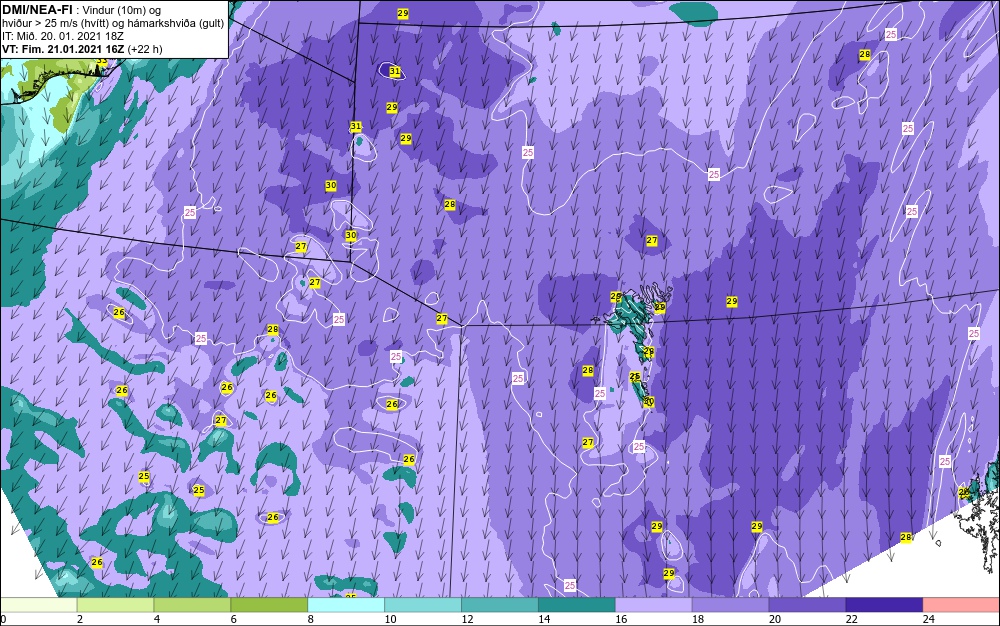1000x626 pixels.
Task: Click the legend tick label 14
Action: click(544, 619)
